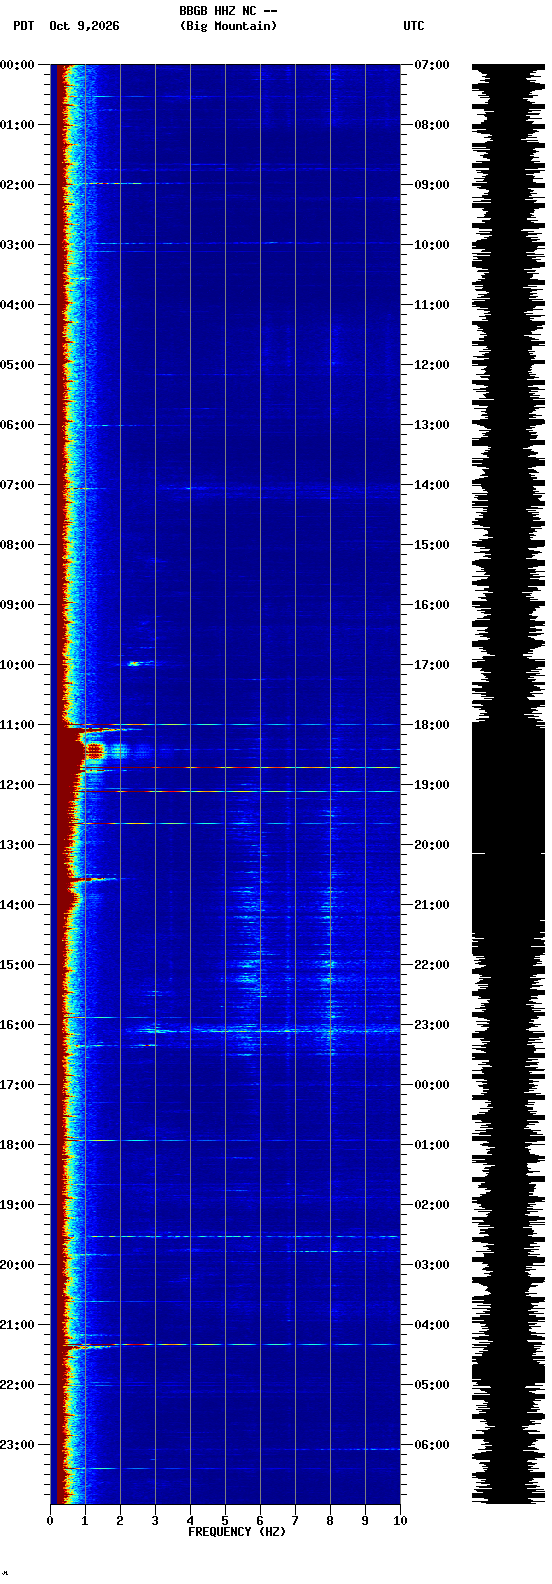The height and width of the screenshot is (1584, 552).
Task: Click the '(Big Mountain)' station name
Action: coord(228,26)
